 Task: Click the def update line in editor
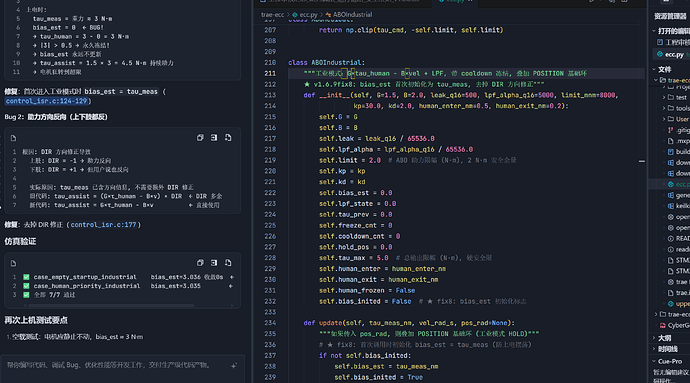point(409,323)
